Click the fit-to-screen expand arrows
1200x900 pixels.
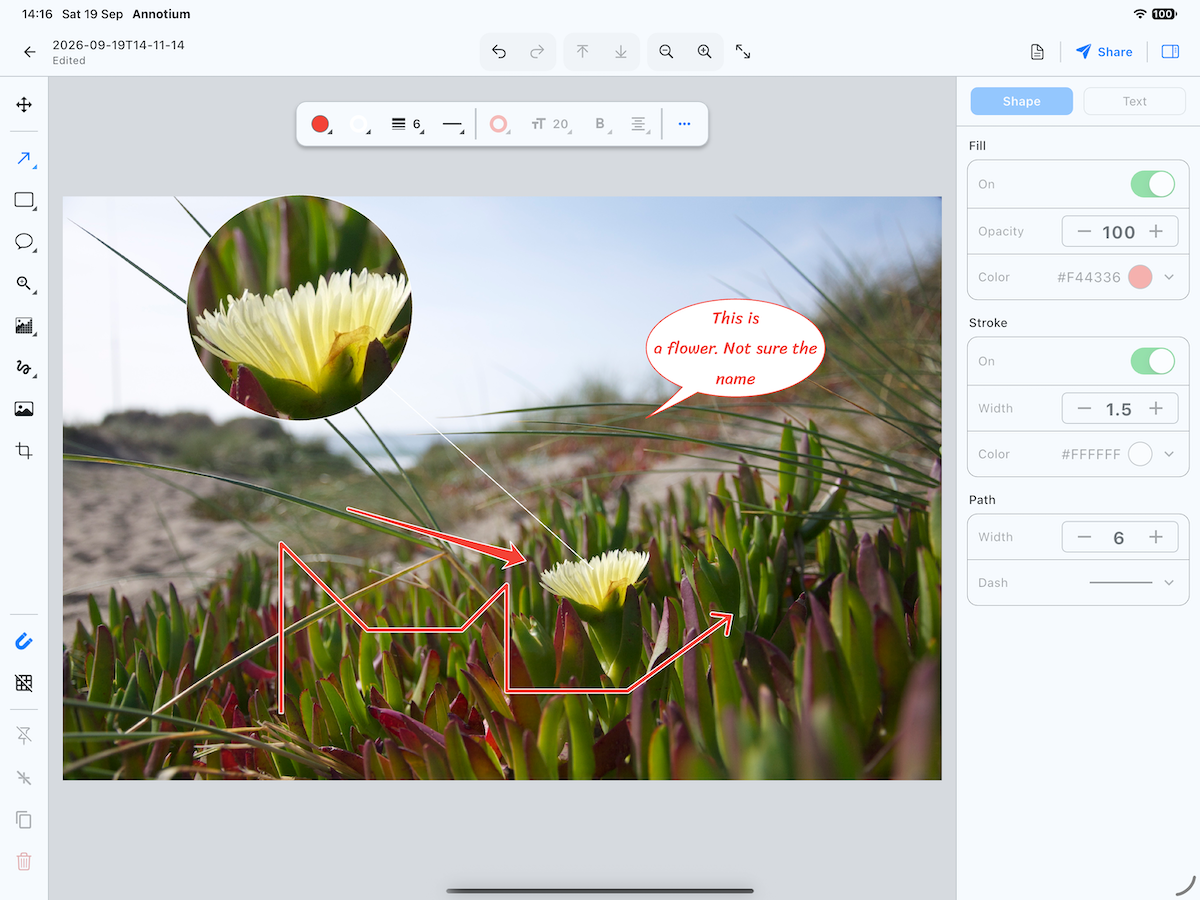pyautogui.click(x=743, y=52)
